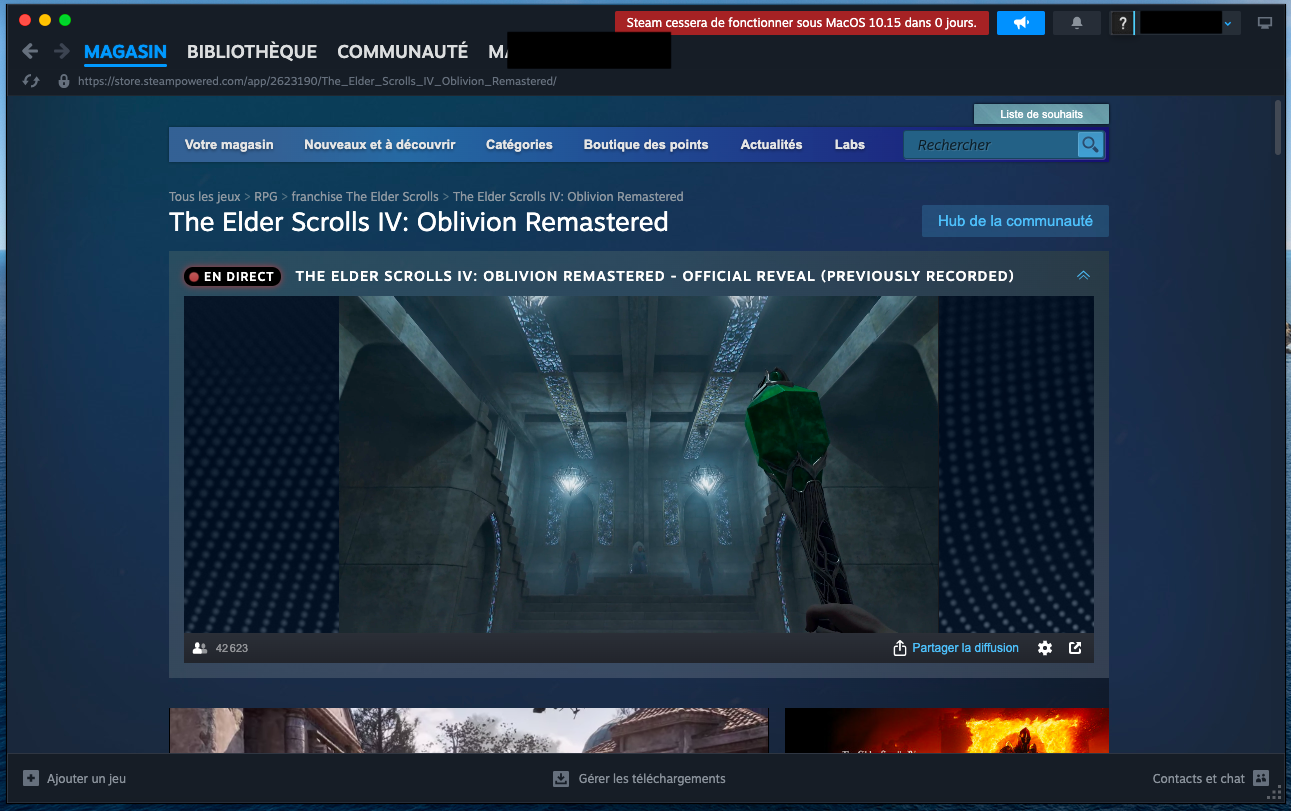Click the page reload icon
The height and width of the screenshot is (811, 1291).
[31, 81]
